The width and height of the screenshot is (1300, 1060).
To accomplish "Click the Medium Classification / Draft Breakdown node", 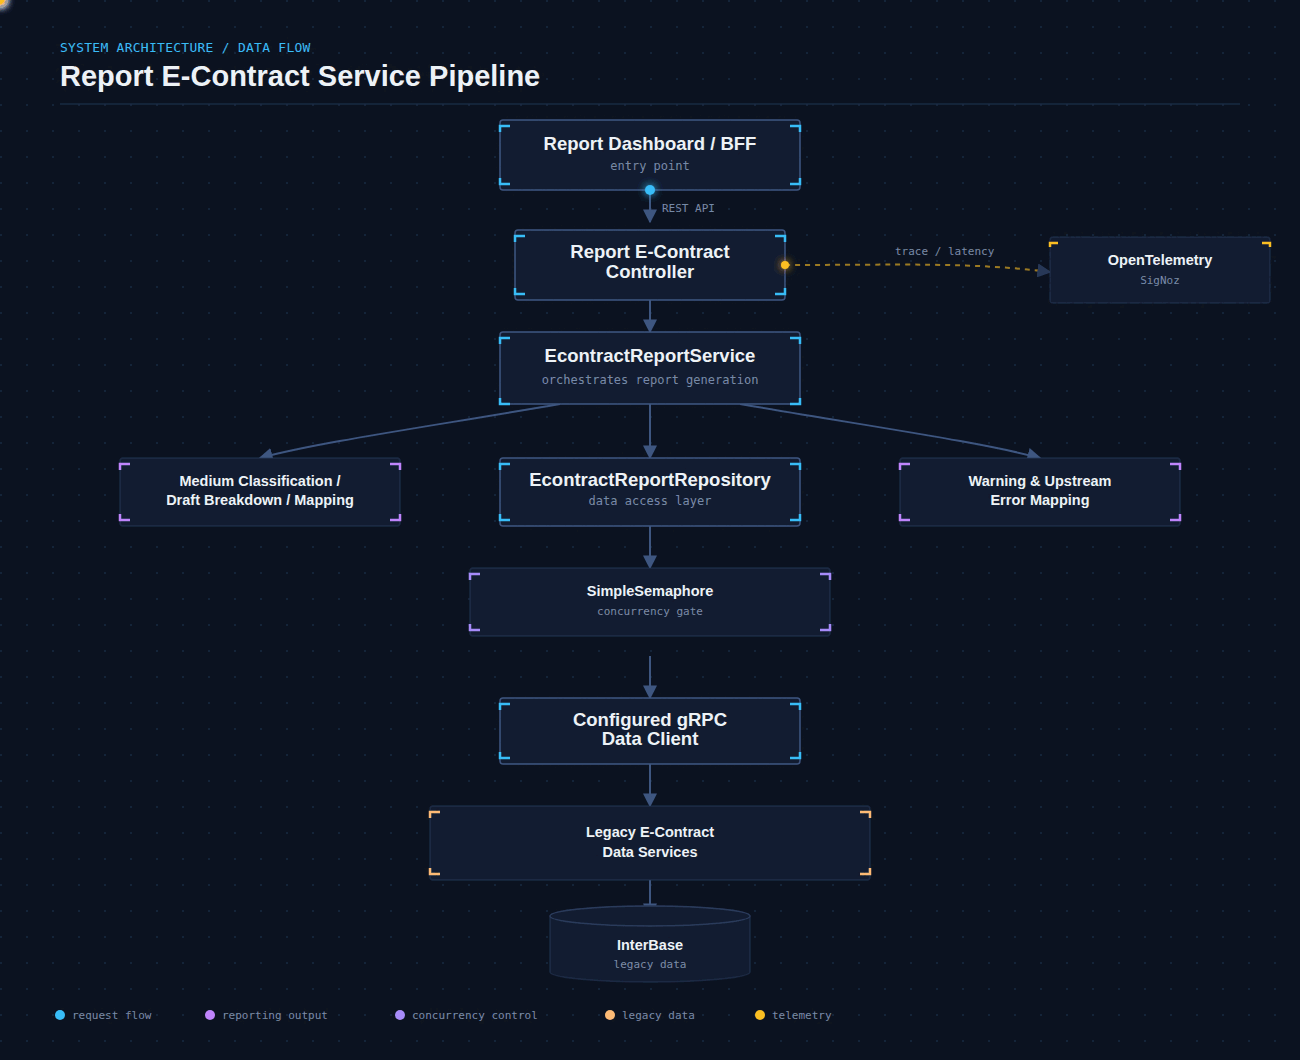I will pos(260,492).
